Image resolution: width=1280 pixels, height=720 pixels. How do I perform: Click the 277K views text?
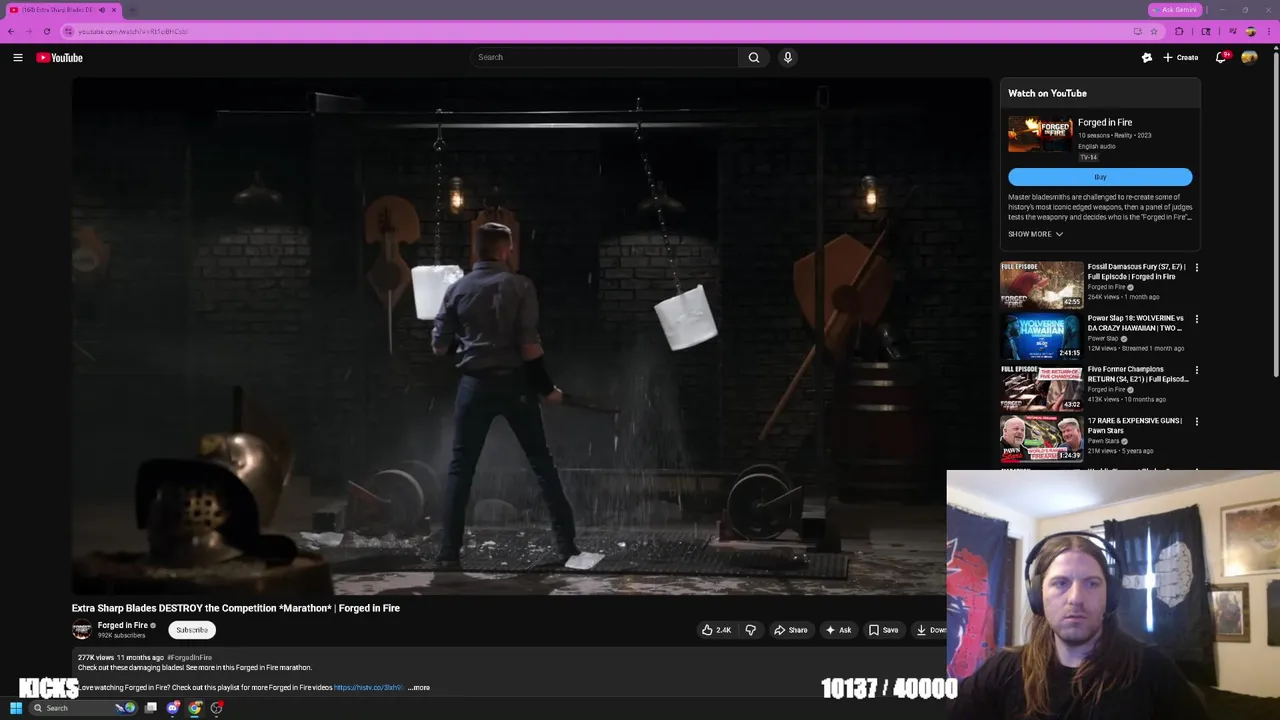pyautogui.click(x=96, y=658)
